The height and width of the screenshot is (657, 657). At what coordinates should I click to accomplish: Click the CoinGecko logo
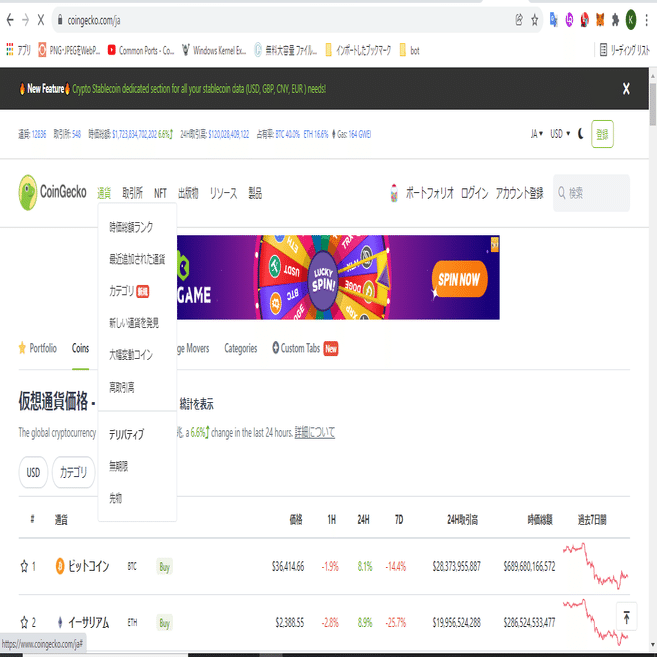(52, 192)
